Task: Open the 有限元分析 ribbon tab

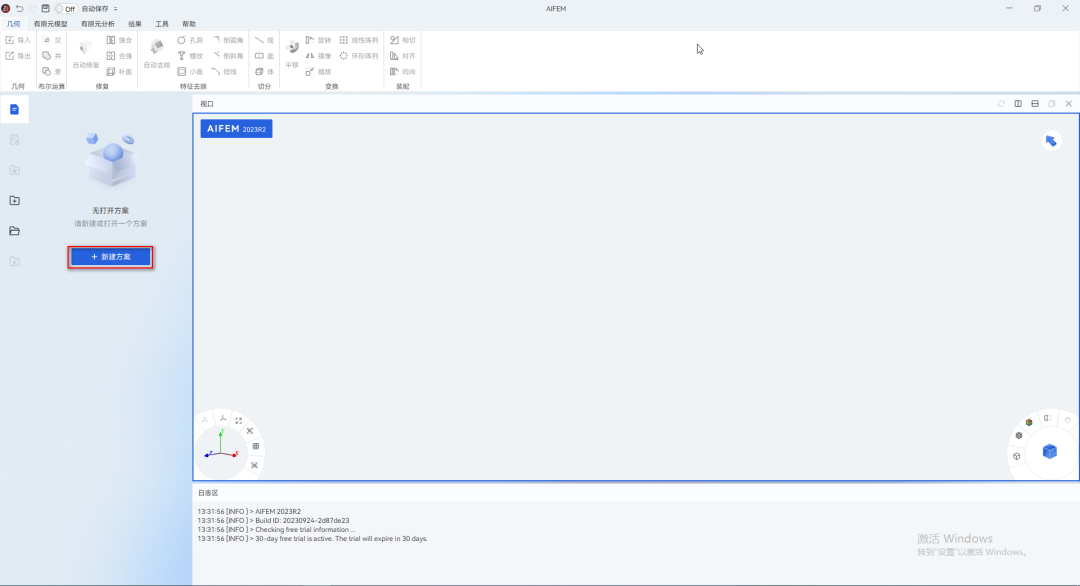Action: [x=98, y=24]
